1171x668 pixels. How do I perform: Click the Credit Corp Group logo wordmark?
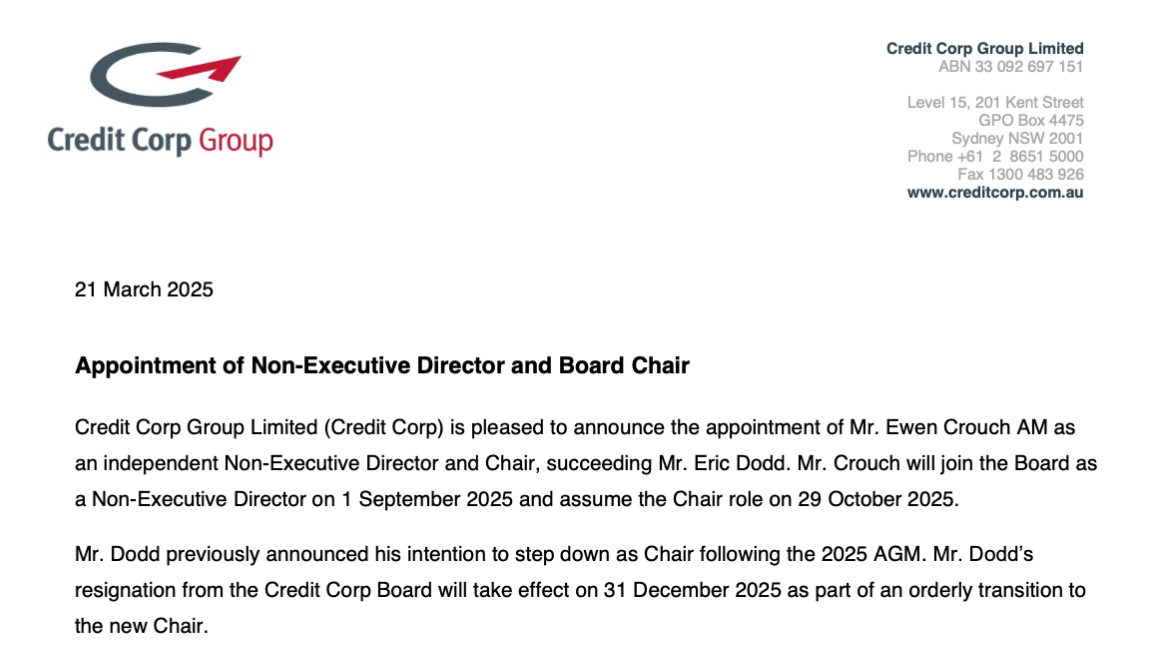click(x=160, y=140)
